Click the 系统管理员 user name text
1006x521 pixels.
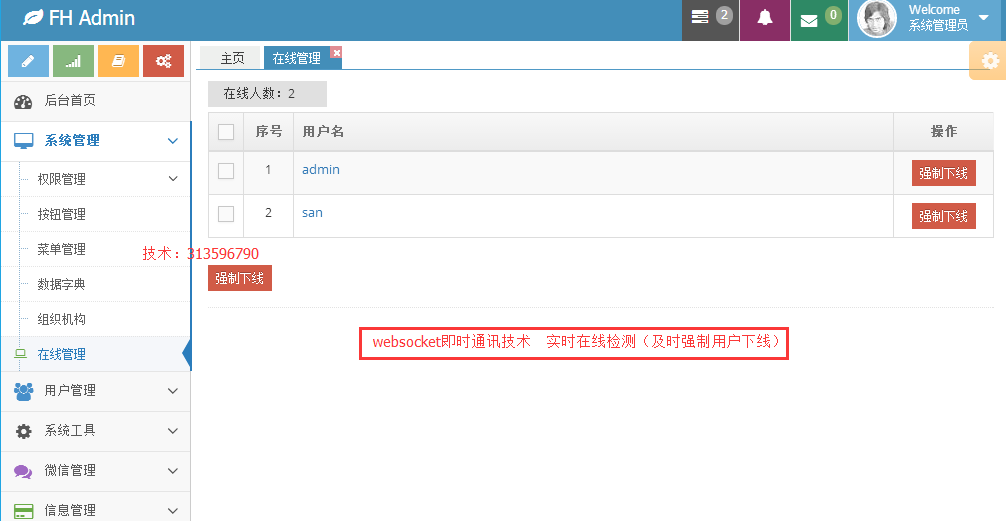(x=938, y=26)
